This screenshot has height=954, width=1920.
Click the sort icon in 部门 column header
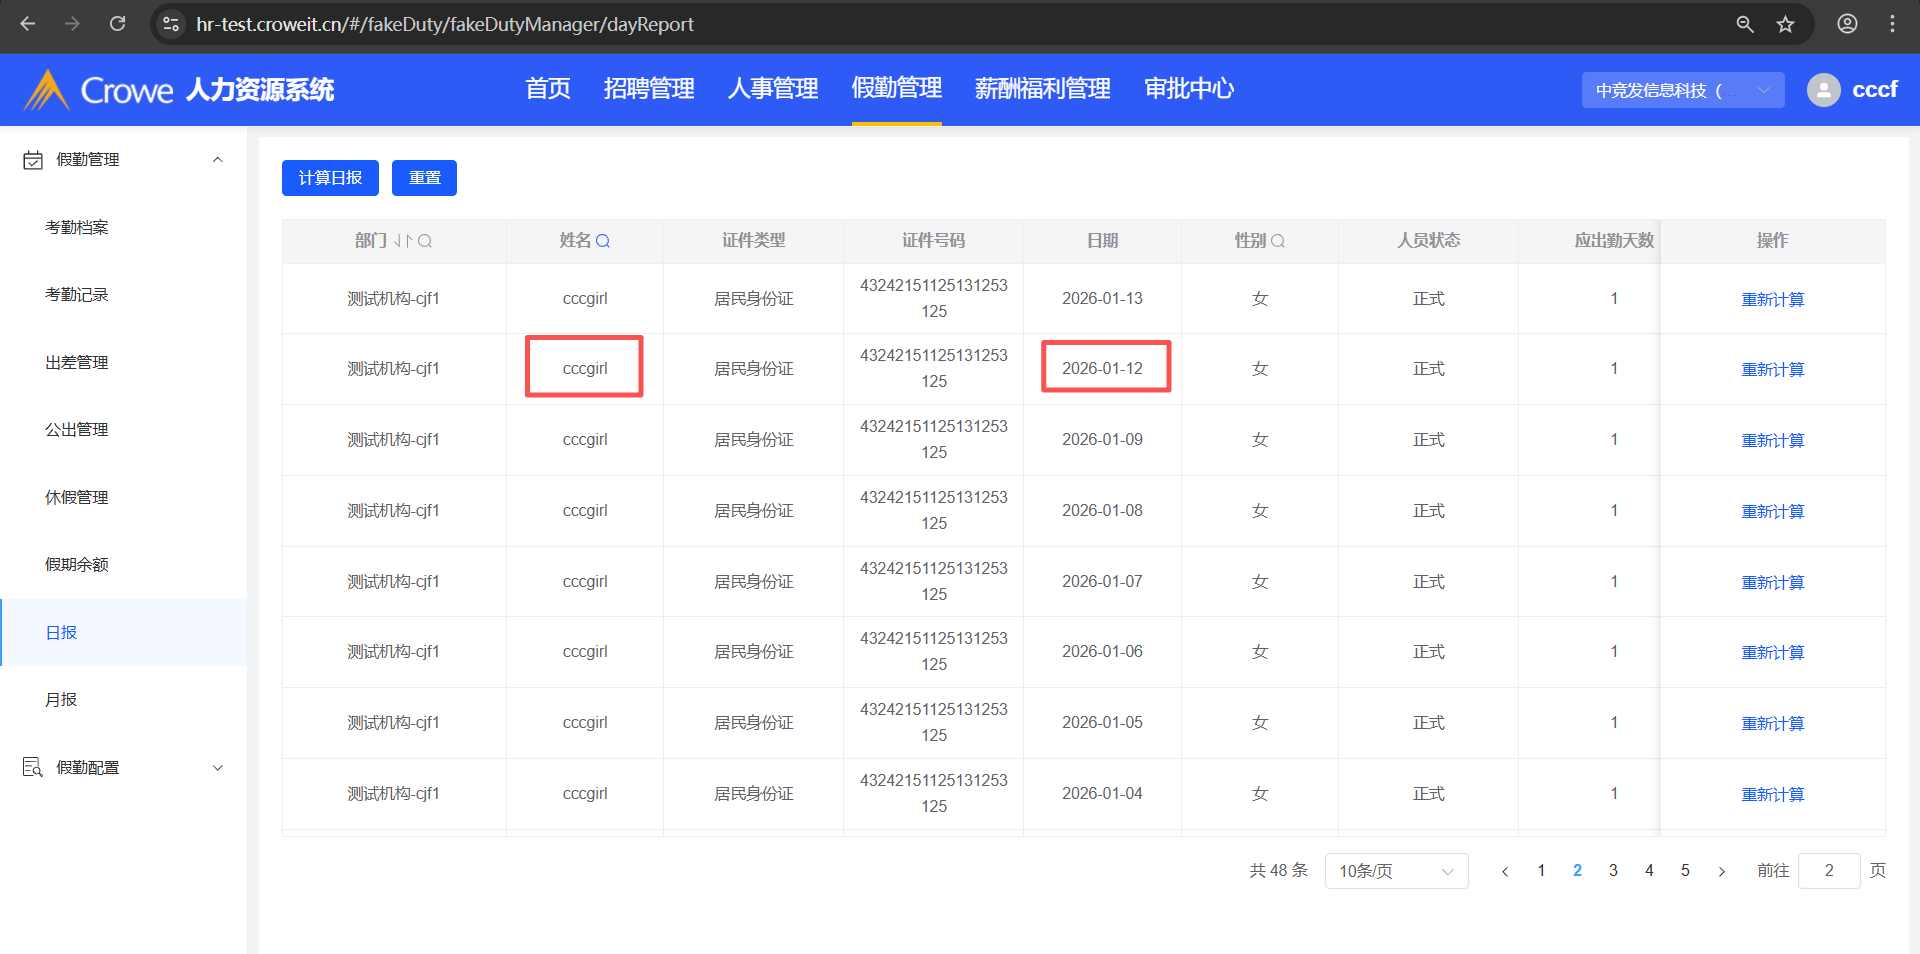[x=403, y=241]
